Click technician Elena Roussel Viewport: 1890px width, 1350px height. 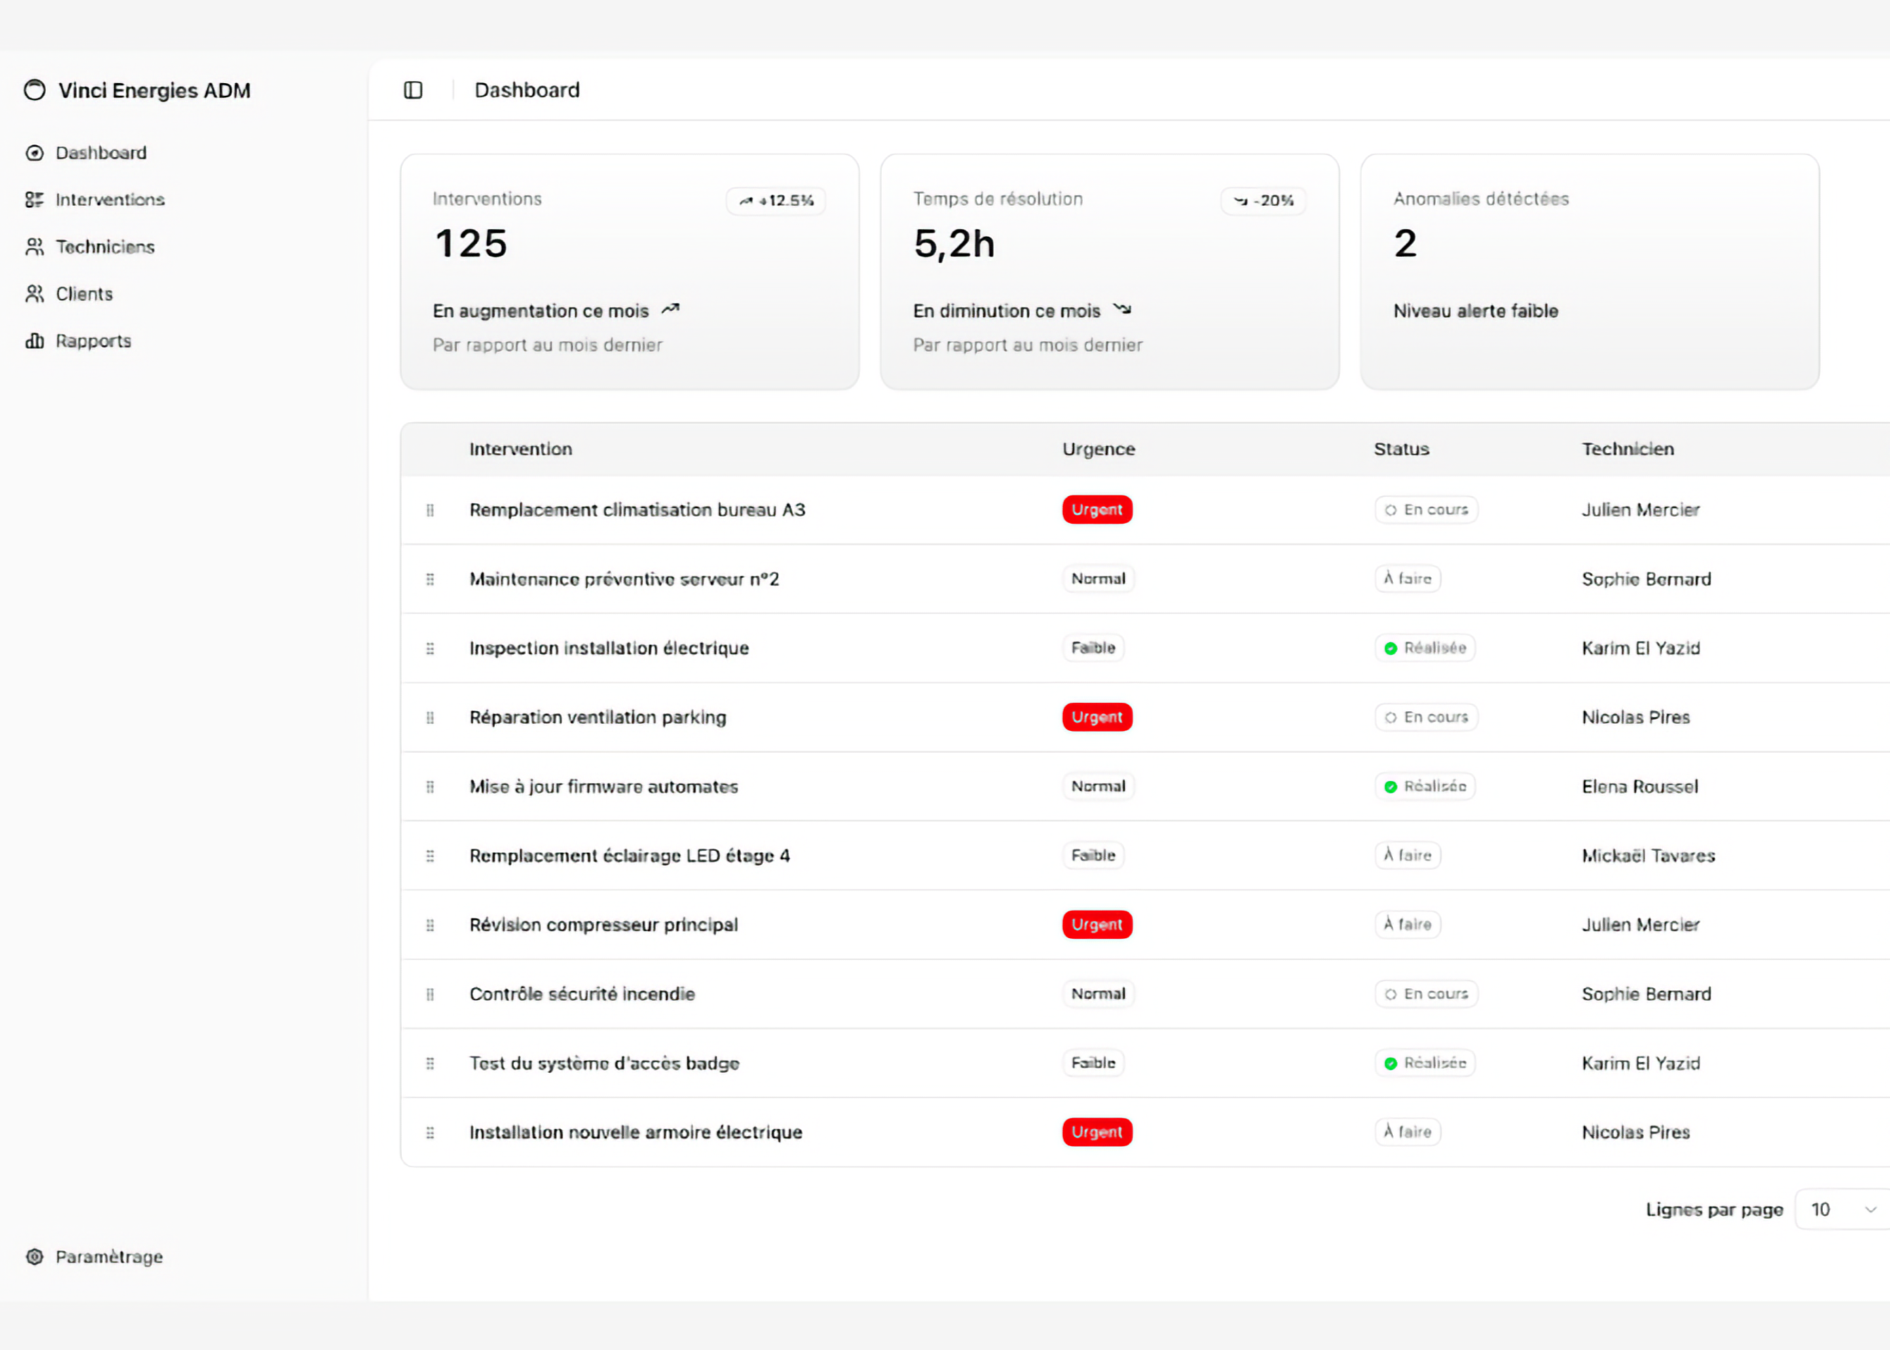coord(1639,787)
